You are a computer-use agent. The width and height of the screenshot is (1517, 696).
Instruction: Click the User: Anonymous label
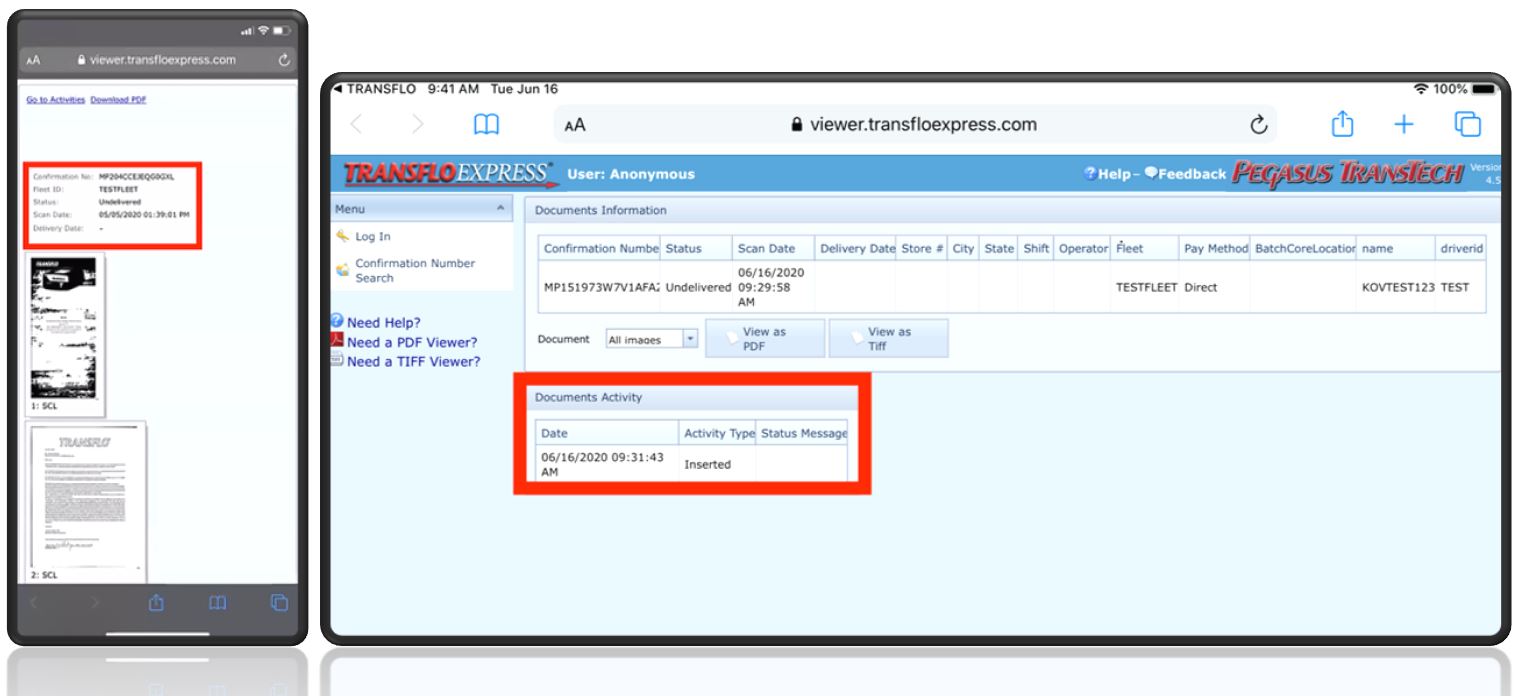point(630,175)
